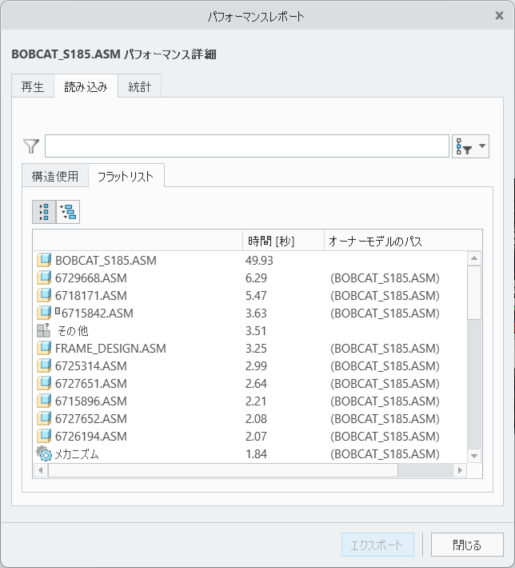
Task: Open the tree filter options dropdown
Action: [x=470, y=146]
